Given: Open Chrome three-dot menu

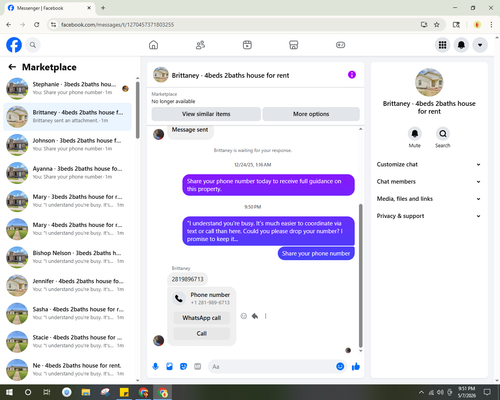Looking at the screenshot, I should click(491, 25).
